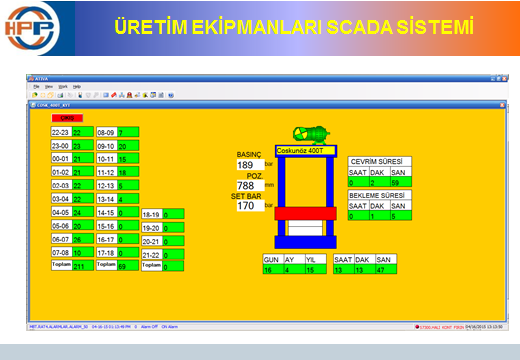Select the BASINÇ pressure value field showing 189
Image resolution: width=520 pixels, height=360 pixels.
pos(250,165)
